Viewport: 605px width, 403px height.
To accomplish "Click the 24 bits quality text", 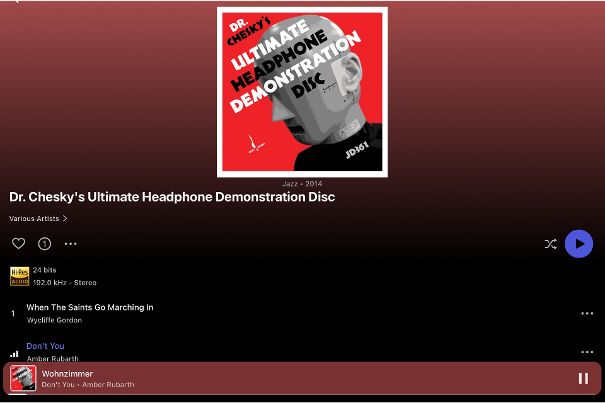I will pyautogui.click(x=44, y=270).
